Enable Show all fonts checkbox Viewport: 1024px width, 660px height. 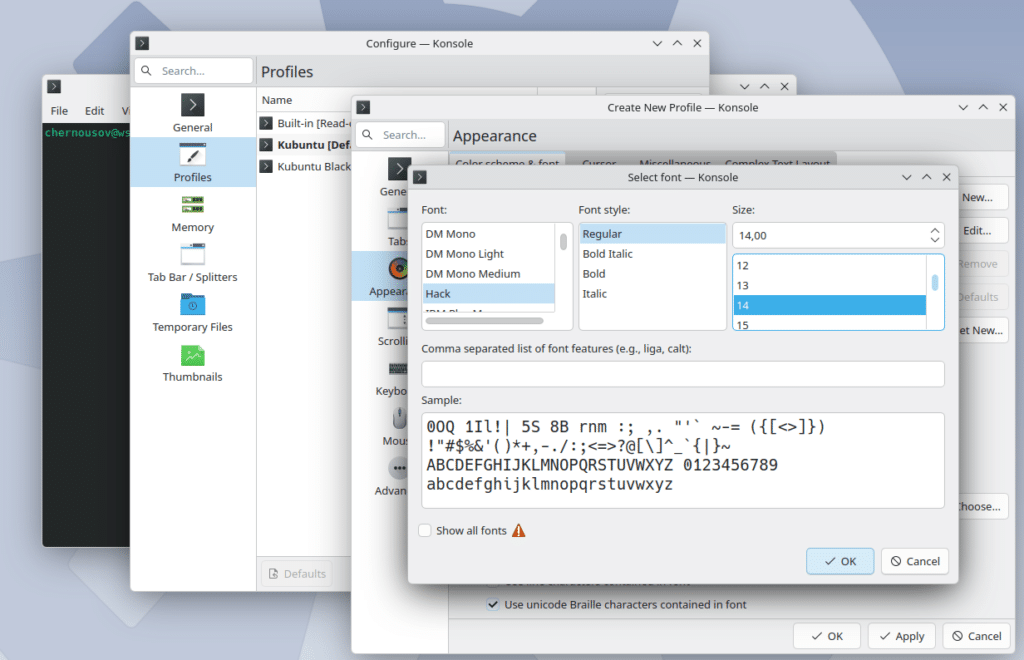pos(424,530)
